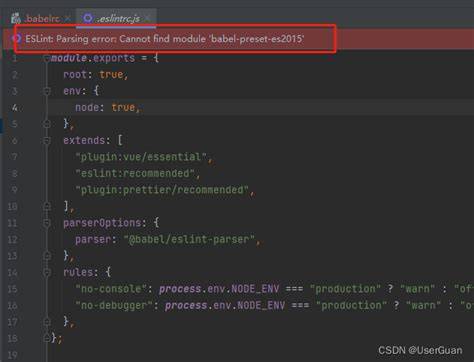Click "warn" string on line 15
The width and height of the screenshot is (474, 362).
coord(417,289)
